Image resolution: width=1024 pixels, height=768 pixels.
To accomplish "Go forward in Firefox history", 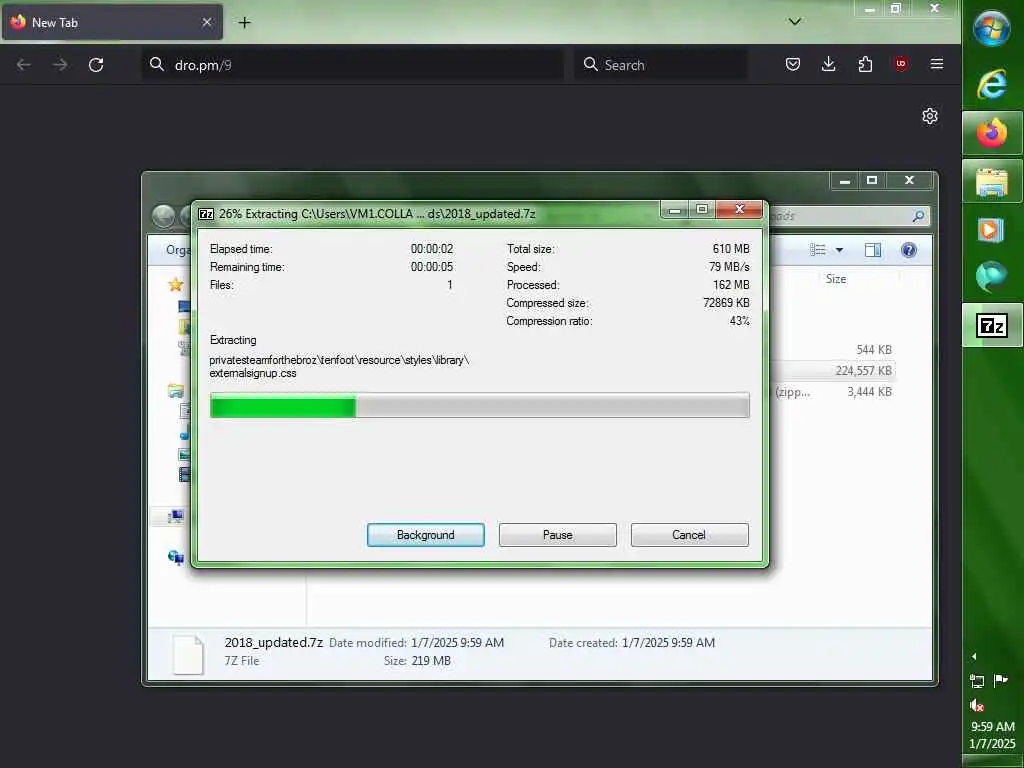I will [x=59, y=65].
